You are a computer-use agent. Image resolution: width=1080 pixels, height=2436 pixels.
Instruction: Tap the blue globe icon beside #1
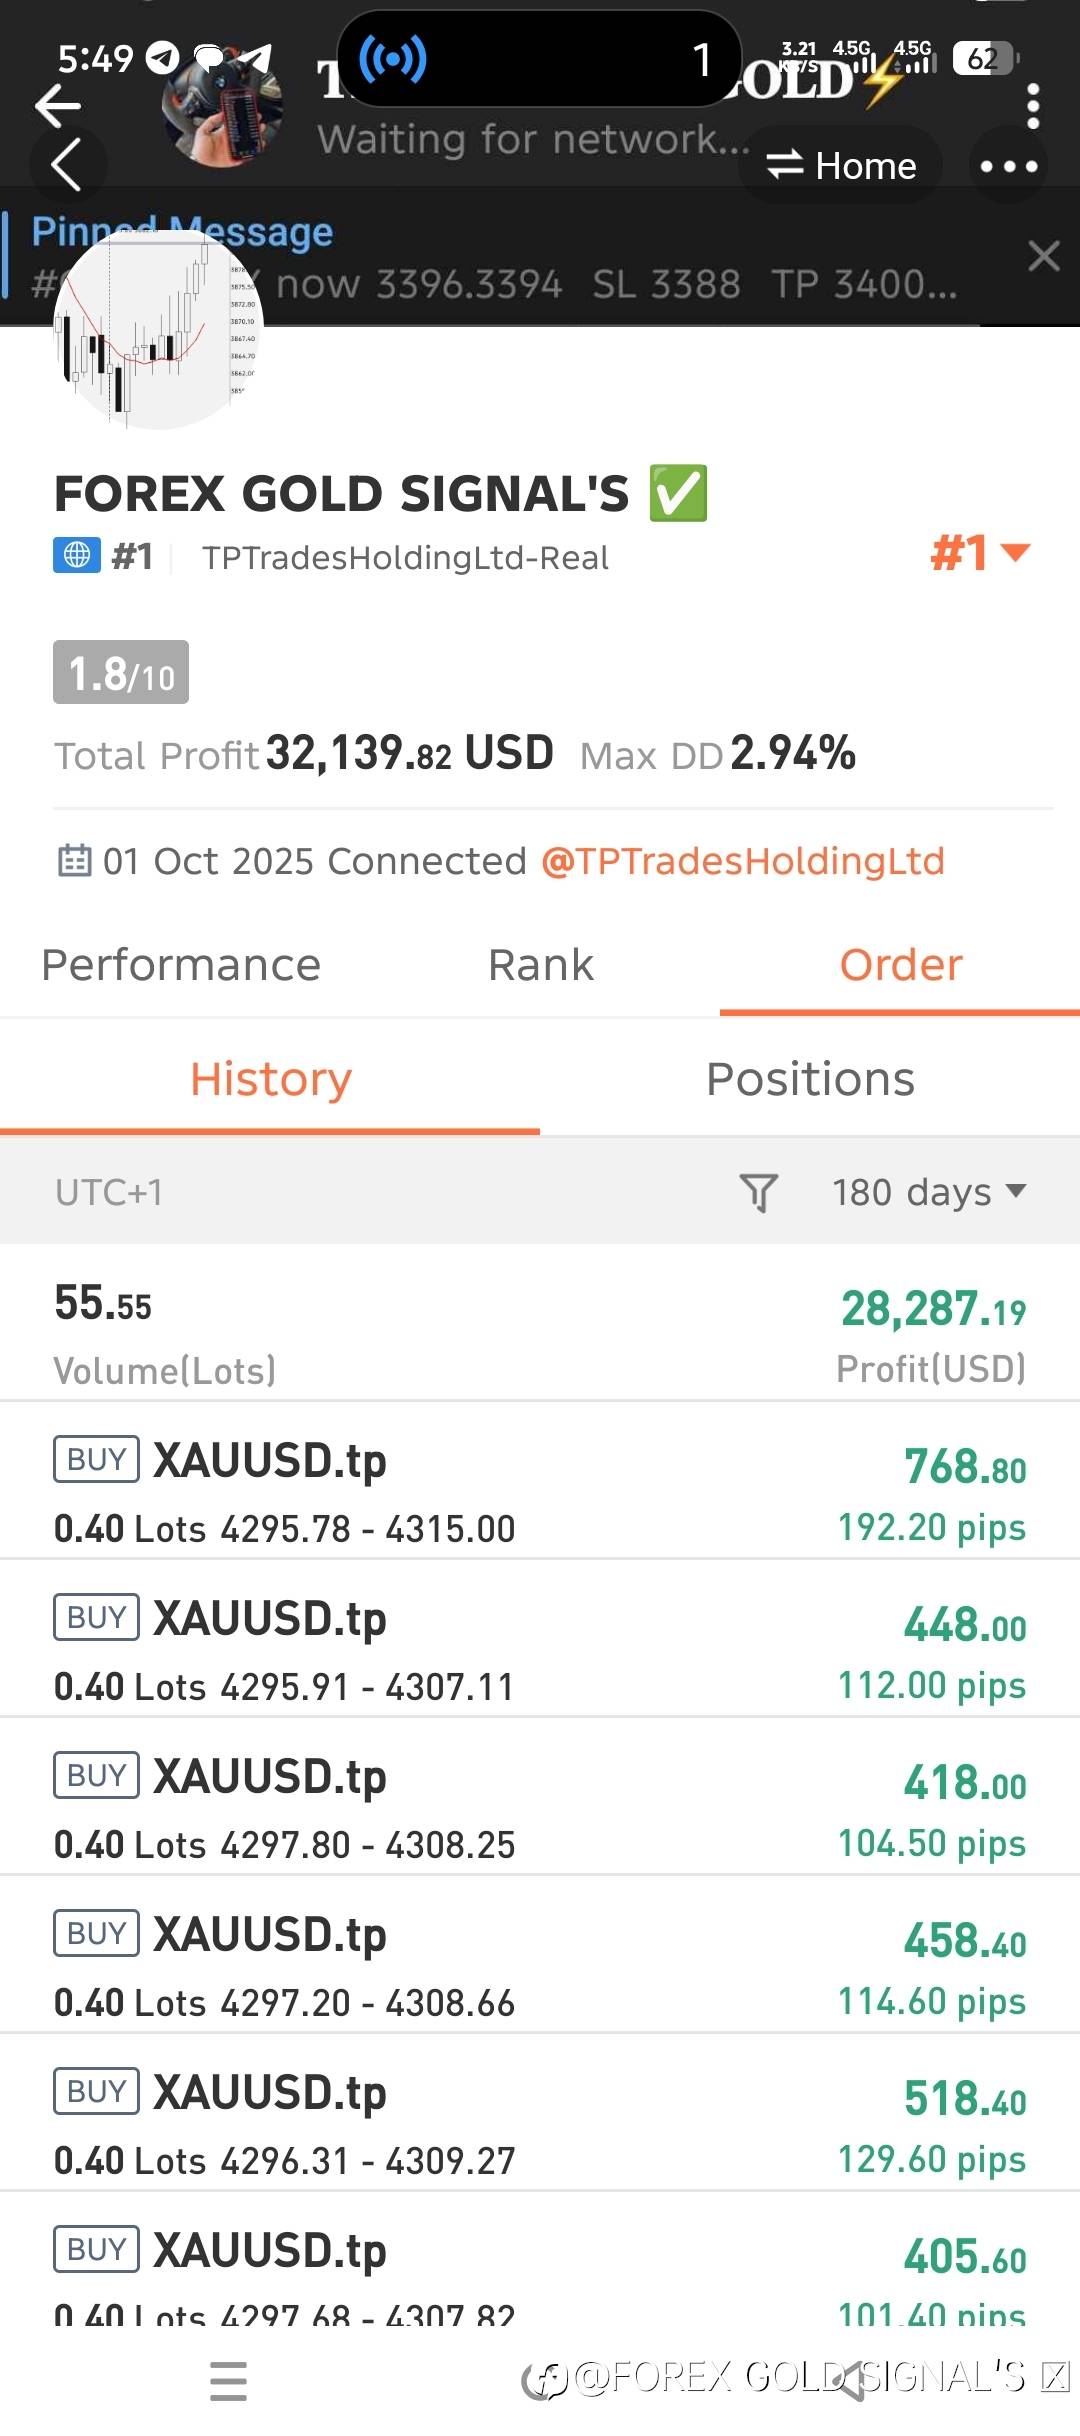coord(77,555)
